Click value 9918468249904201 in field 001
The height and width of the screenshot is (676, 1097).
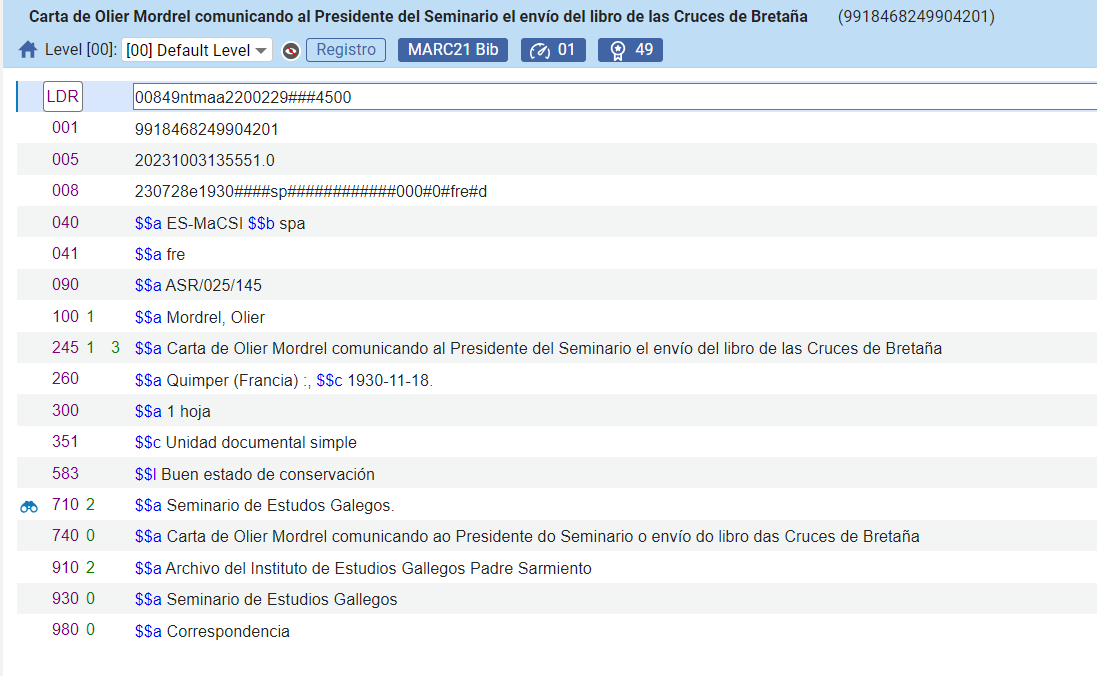coord(206,129)
